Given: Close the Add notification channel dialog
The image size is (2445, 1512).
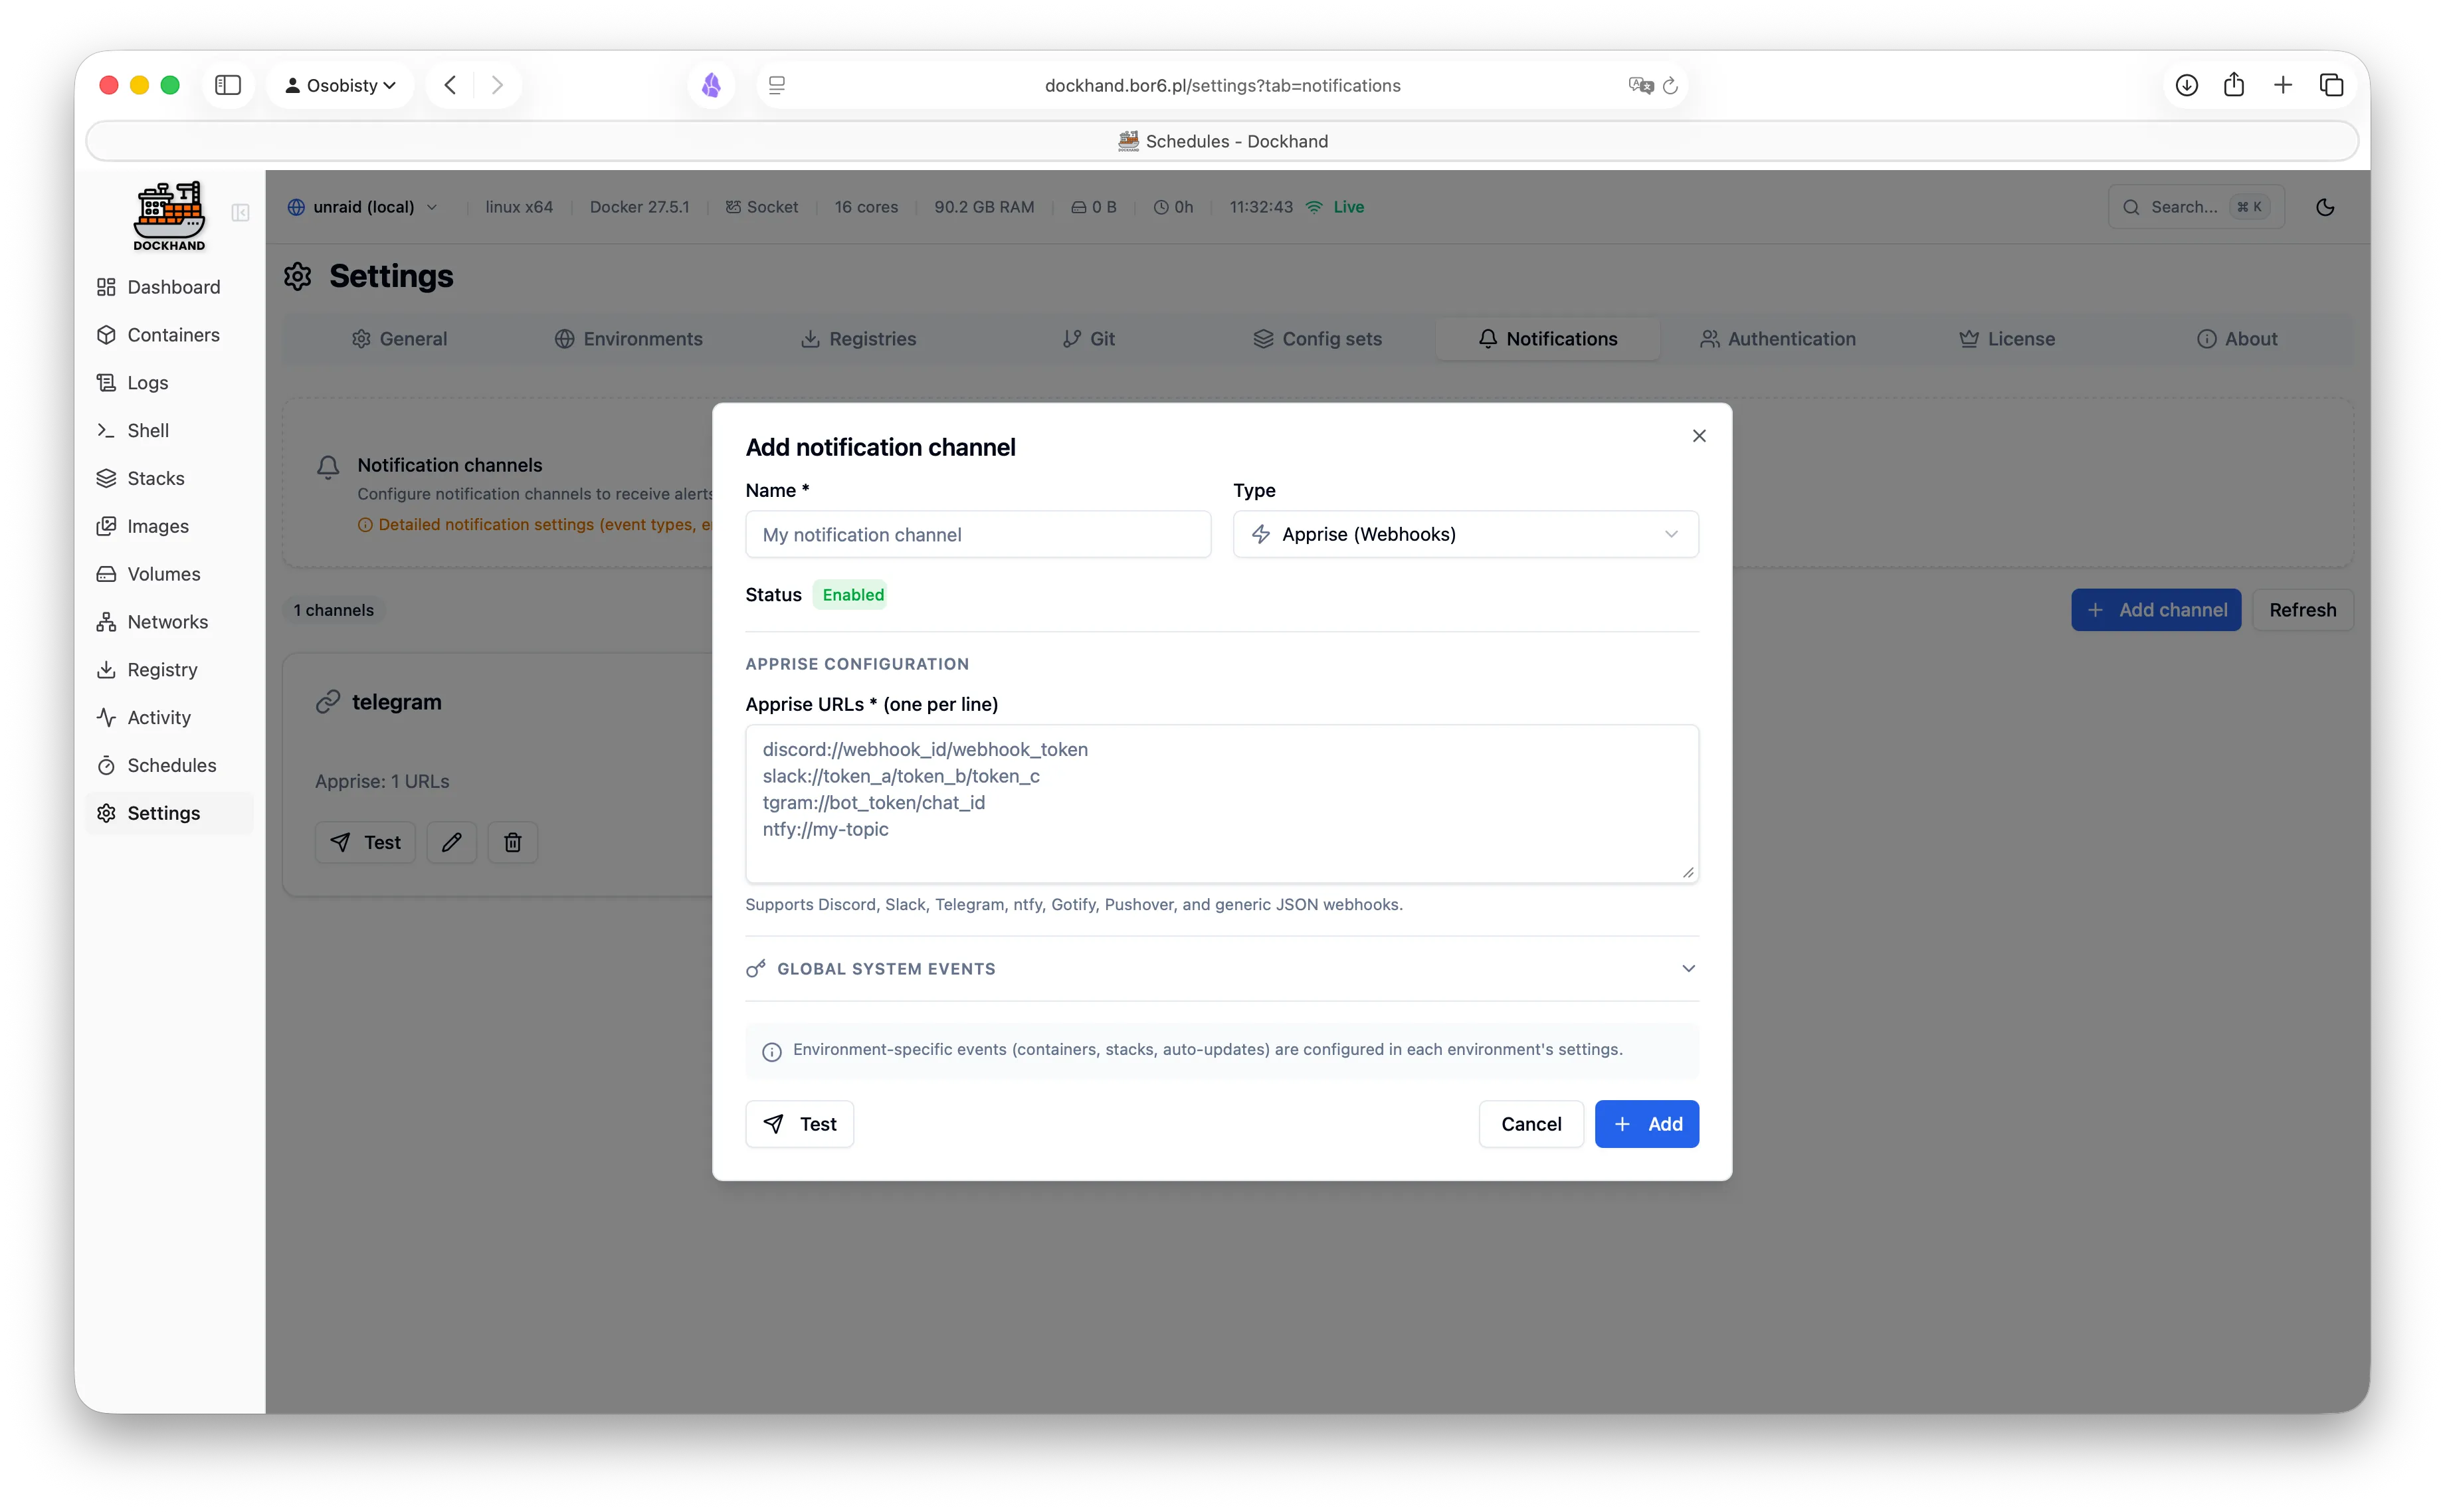Looking at the screenshot, I should [1698, 436].
